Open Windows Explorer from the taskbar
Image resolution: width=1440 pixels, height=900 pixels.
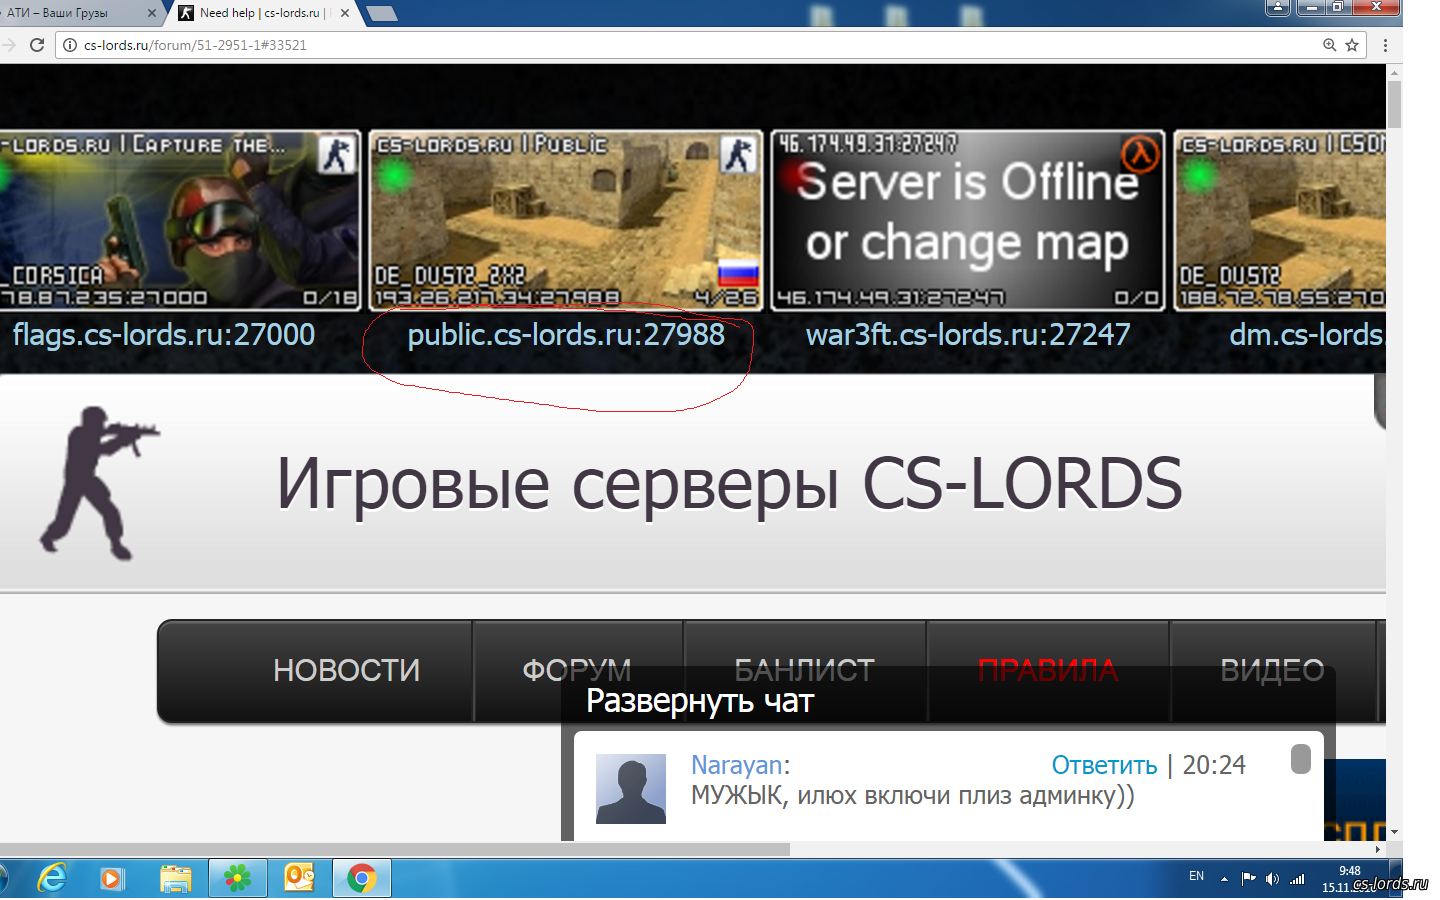pyautogui.click(x=175, y=879)
